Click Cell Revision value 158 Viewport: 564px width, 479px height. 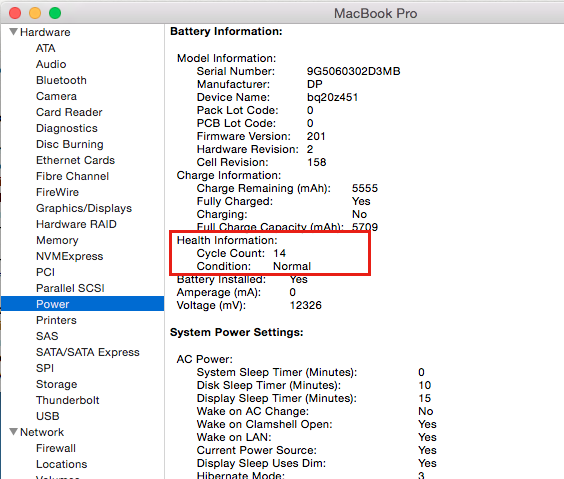click(x=317, y=162)
